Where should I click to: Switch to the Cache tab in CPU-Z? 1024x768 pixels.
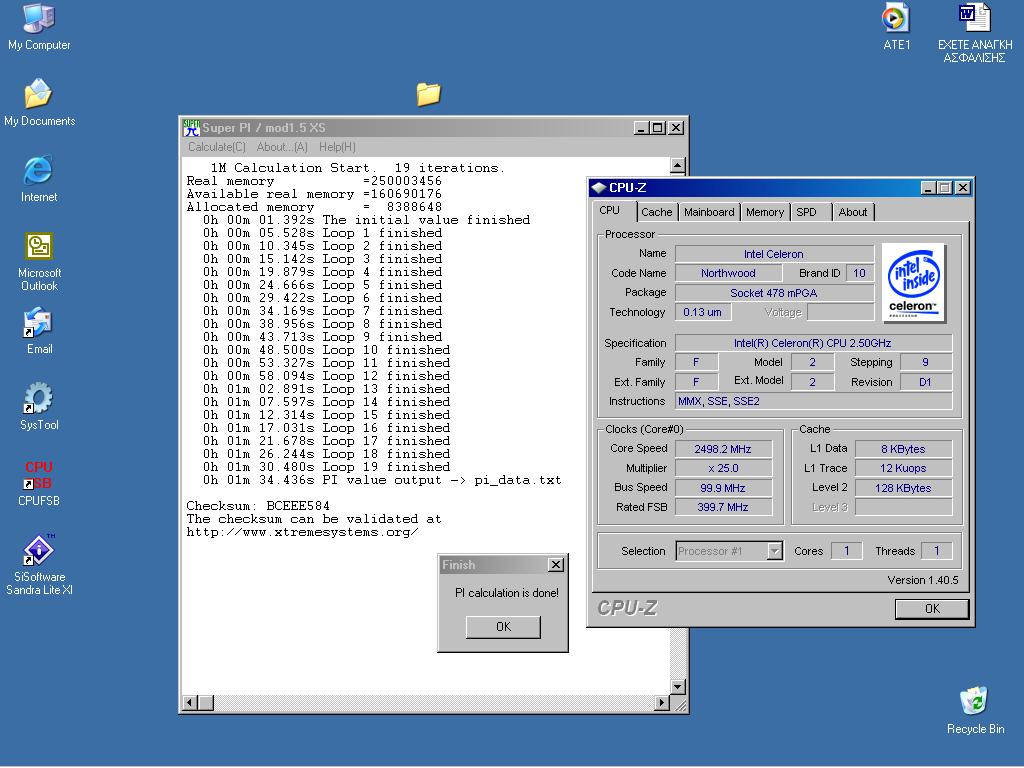pos(656,212)
